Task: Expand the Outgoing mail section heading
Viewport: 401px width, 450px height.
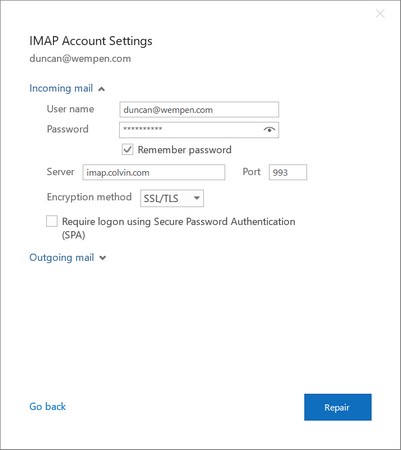Action: coord(62,258)
